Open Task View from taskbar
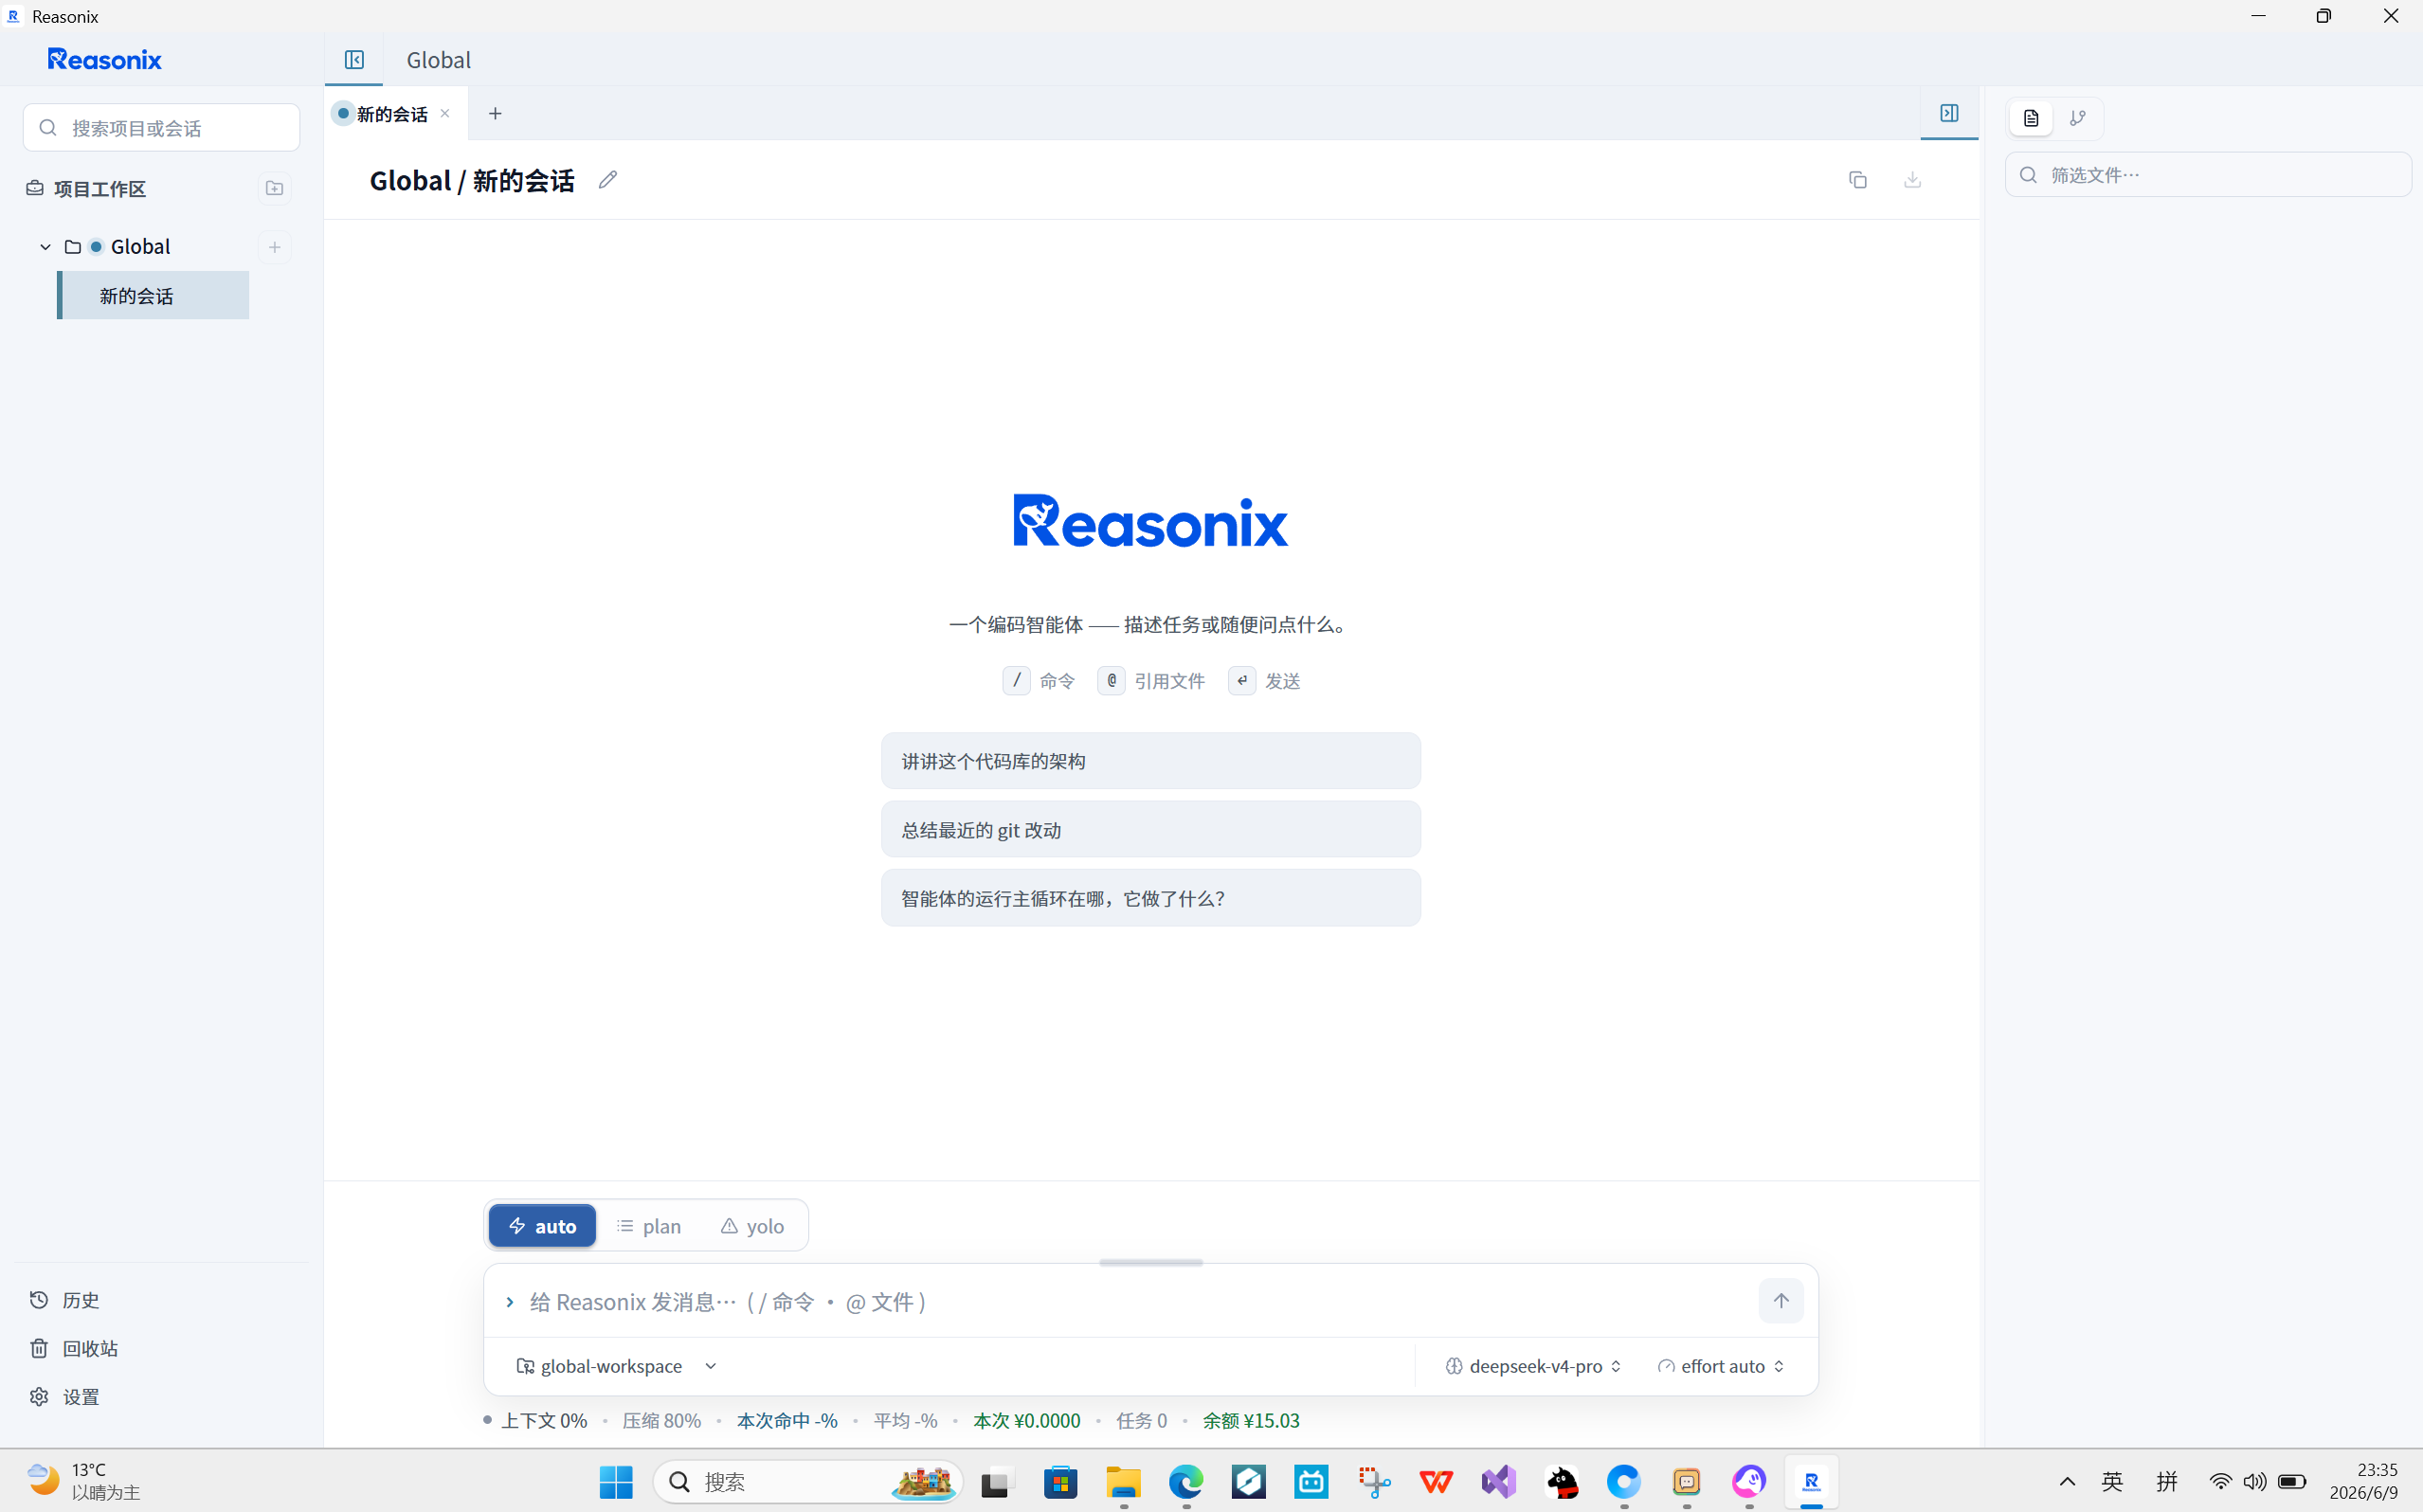This screenshot has width=2423, height=1512. (x=998, y=1481)
